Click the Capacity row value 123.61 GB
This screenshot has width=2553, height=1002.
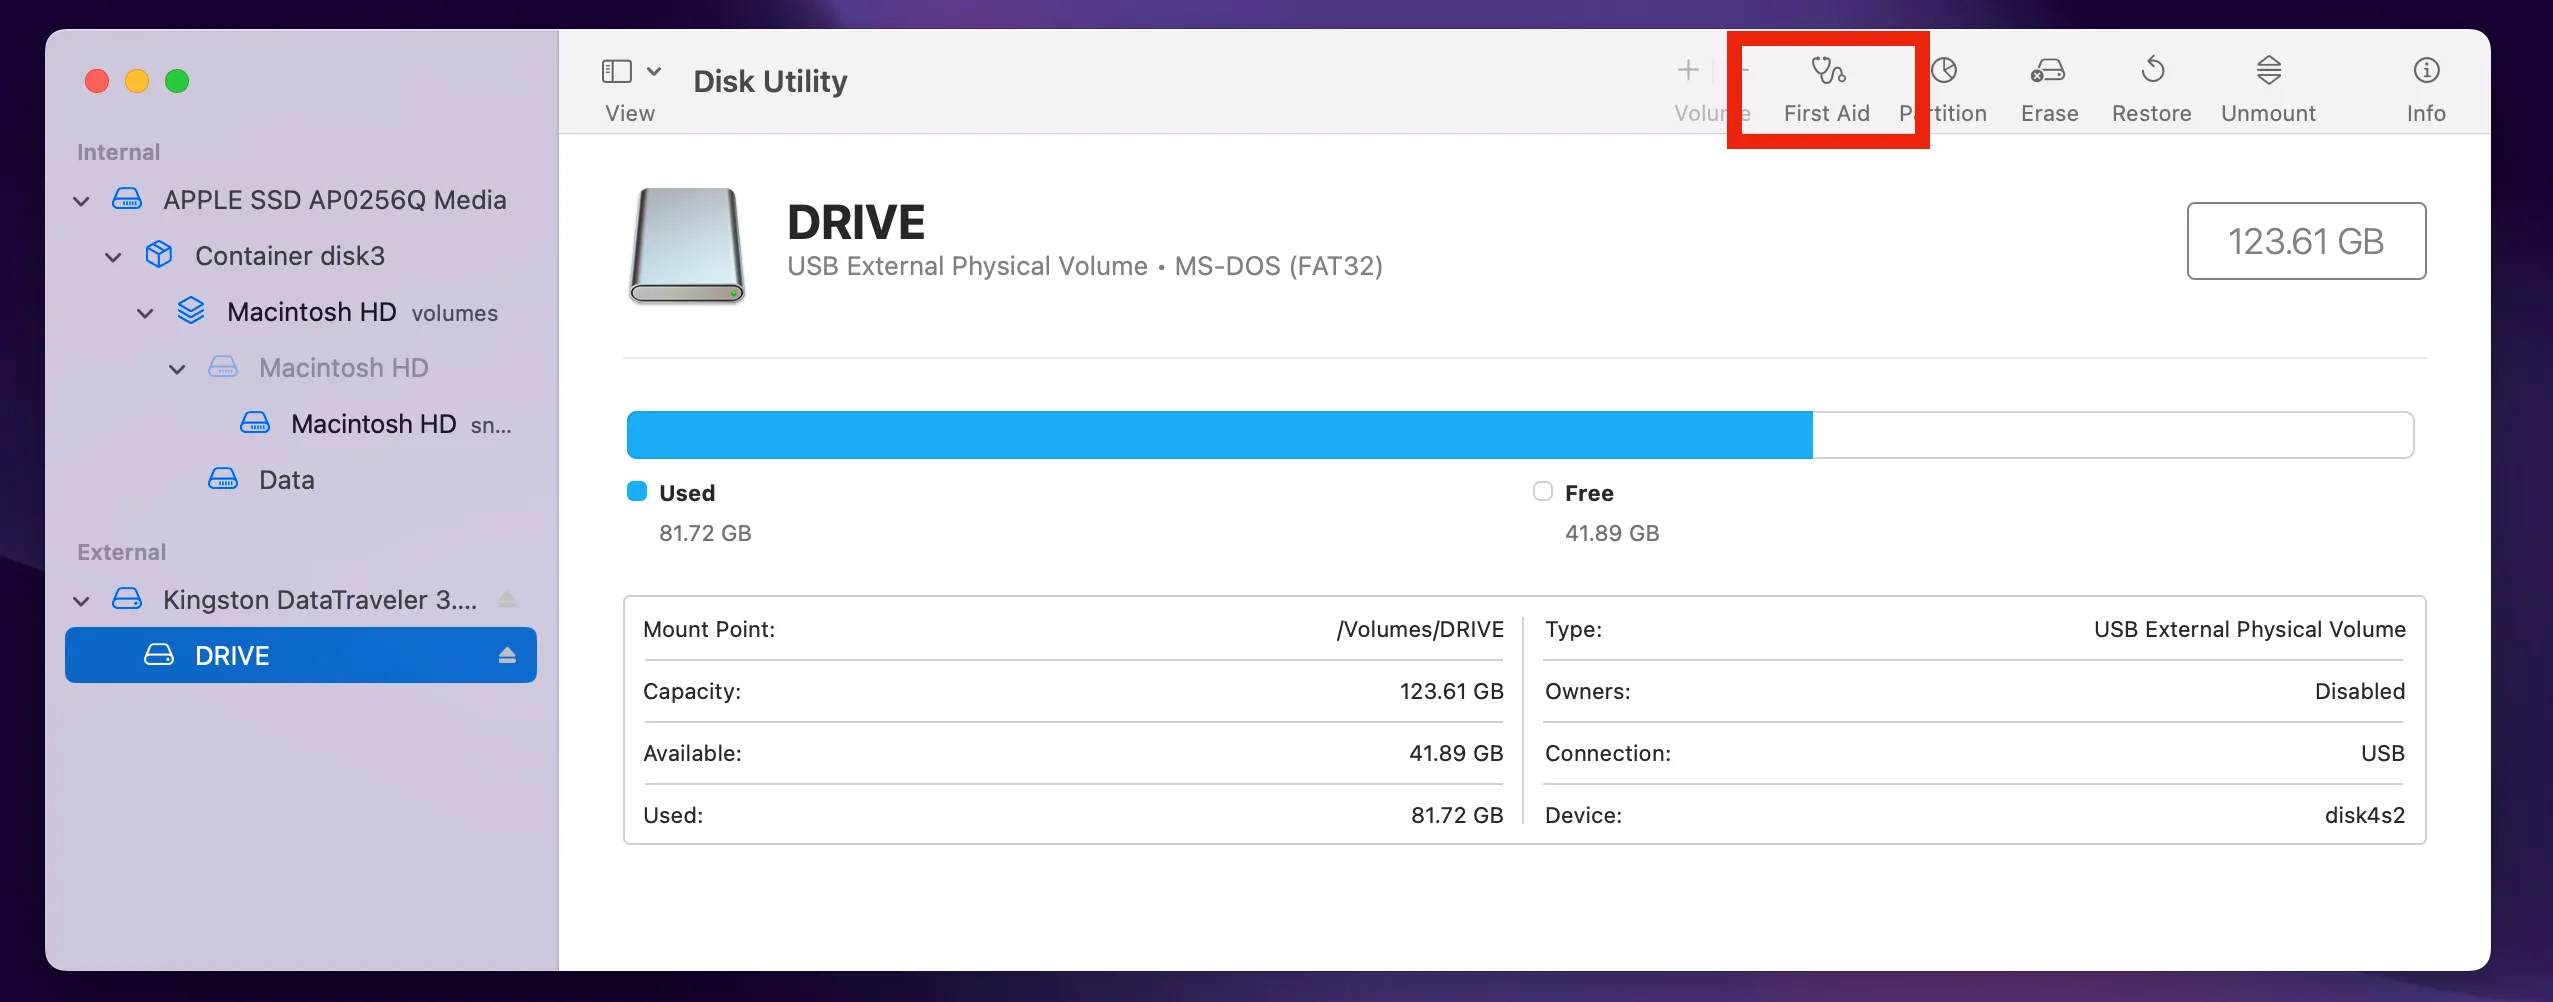pos(1451,691)
